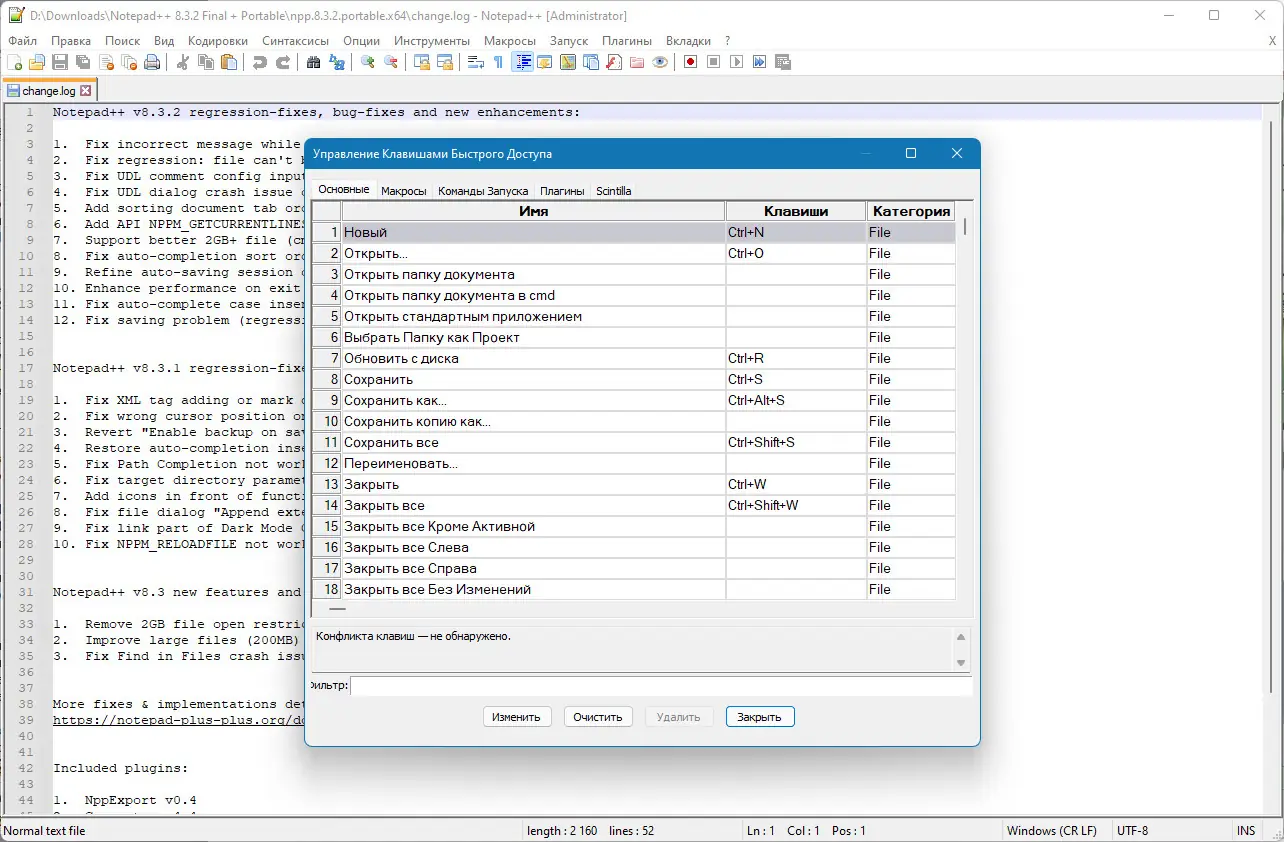
Task: Switch to the Scintilla tab
Action: (613, 191)
